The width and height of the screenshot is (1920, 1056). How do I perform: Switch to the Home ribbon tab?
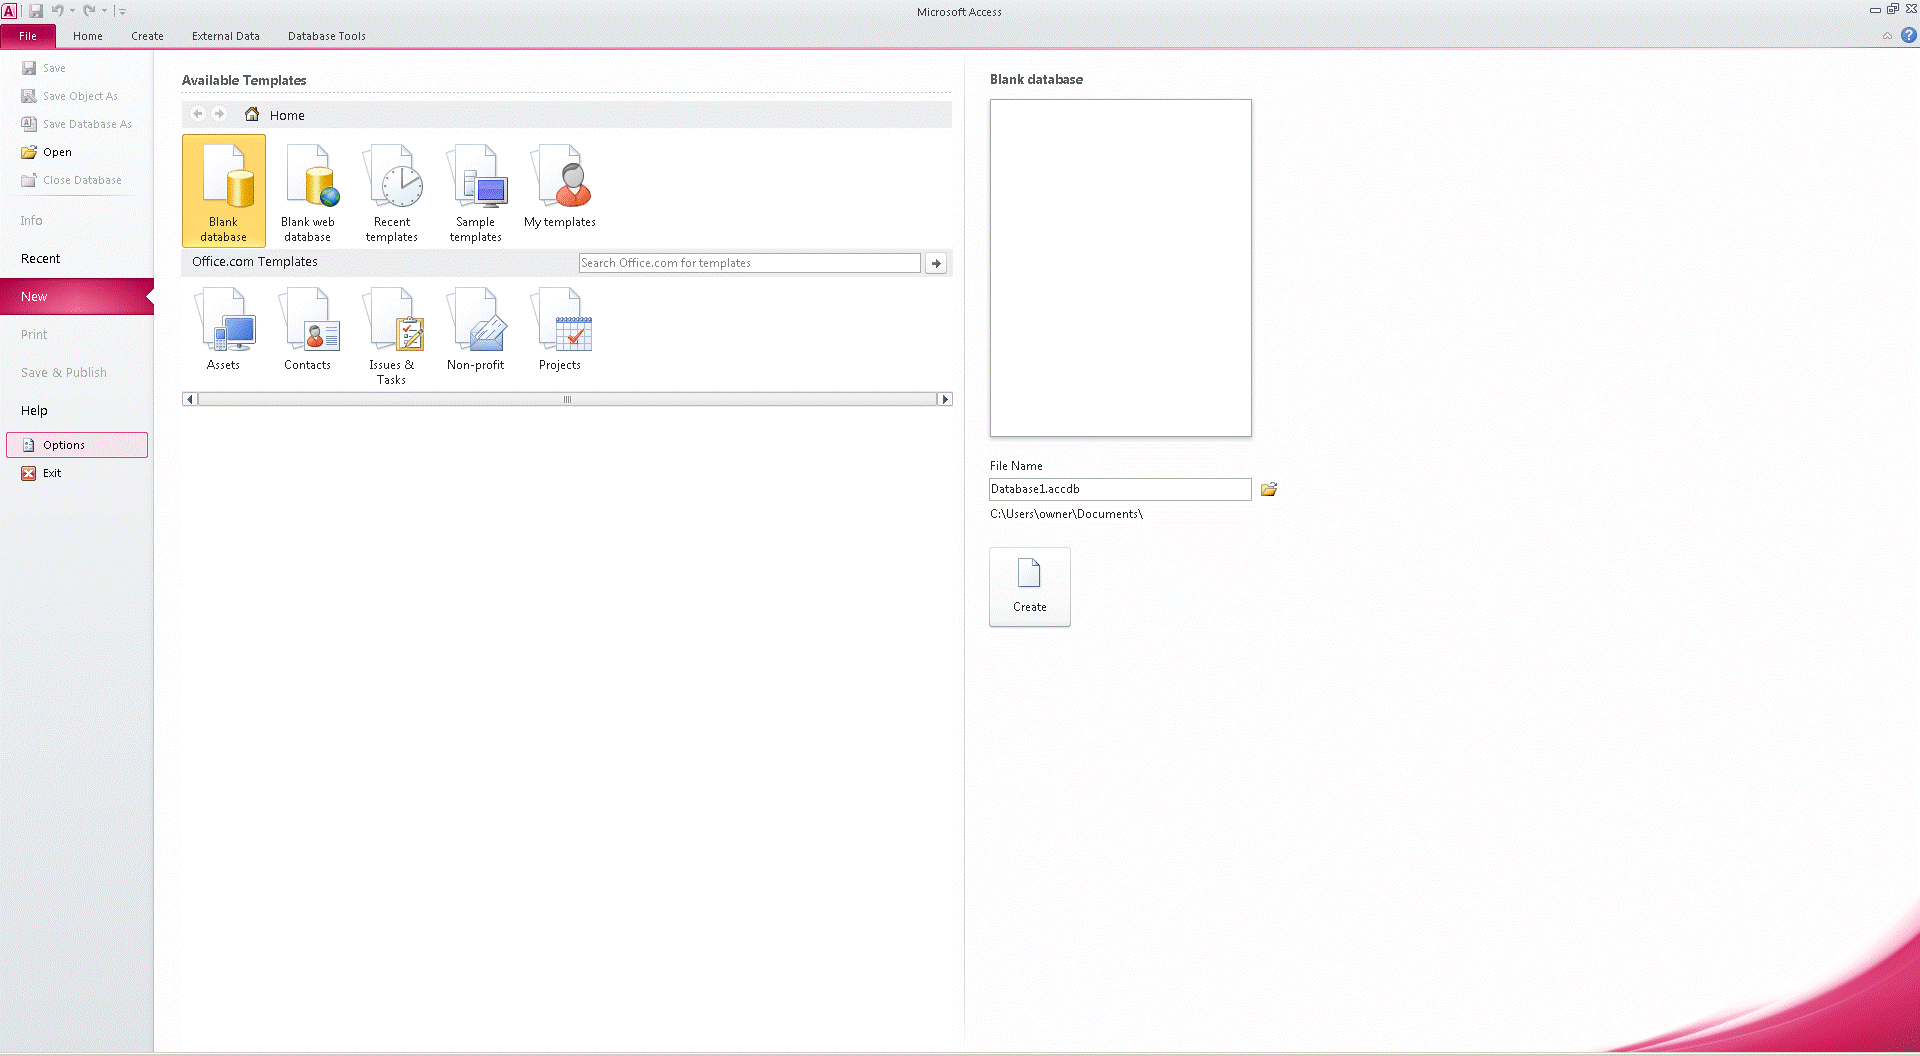pos(88,36)
